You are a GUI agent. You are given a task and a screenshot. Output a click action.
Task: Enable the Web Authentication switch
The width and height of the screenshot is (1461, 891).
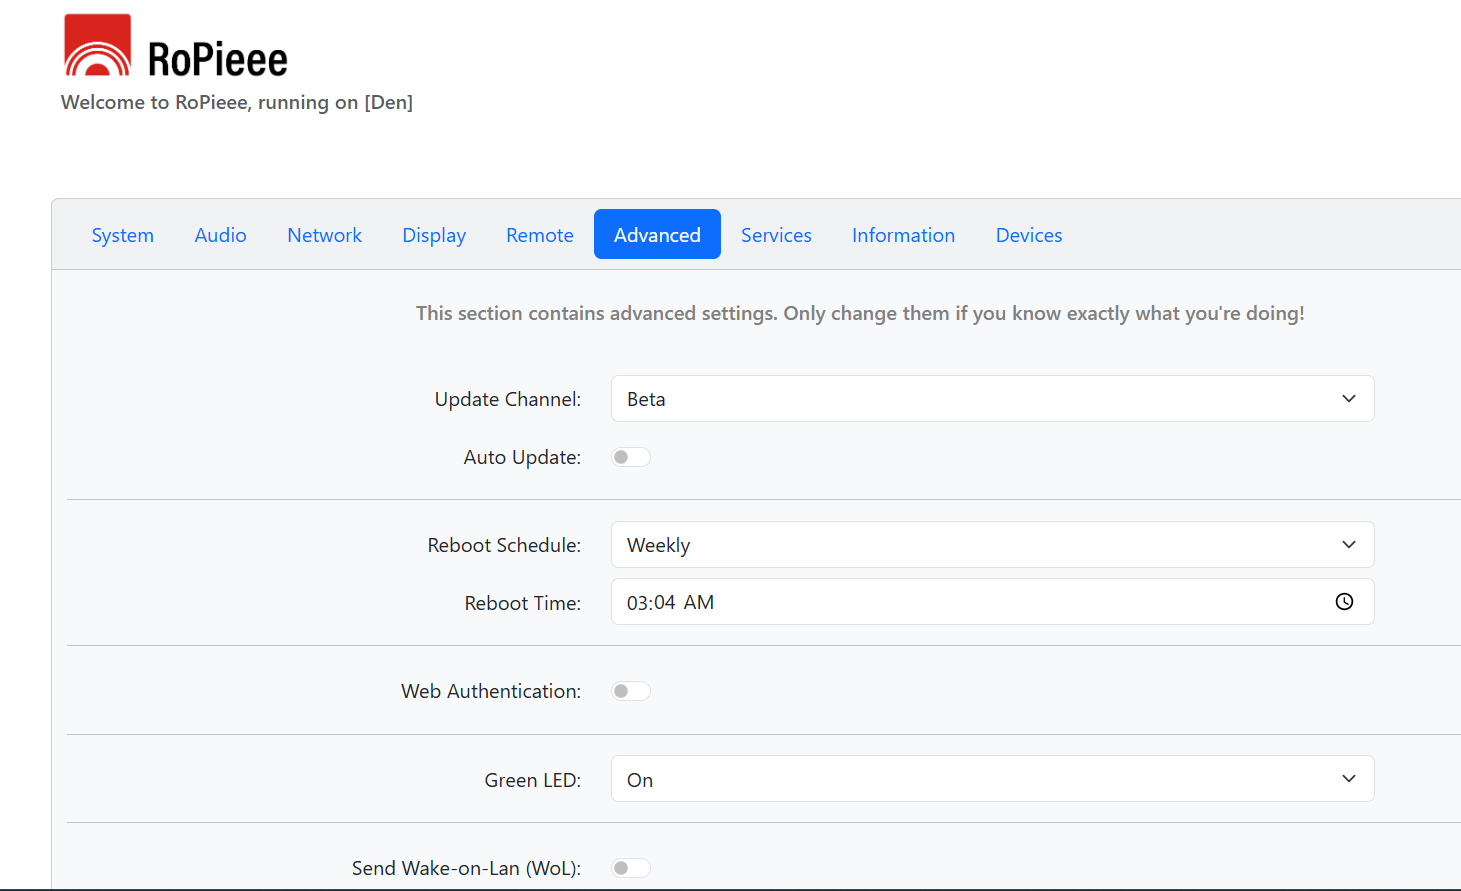point(631,691)
